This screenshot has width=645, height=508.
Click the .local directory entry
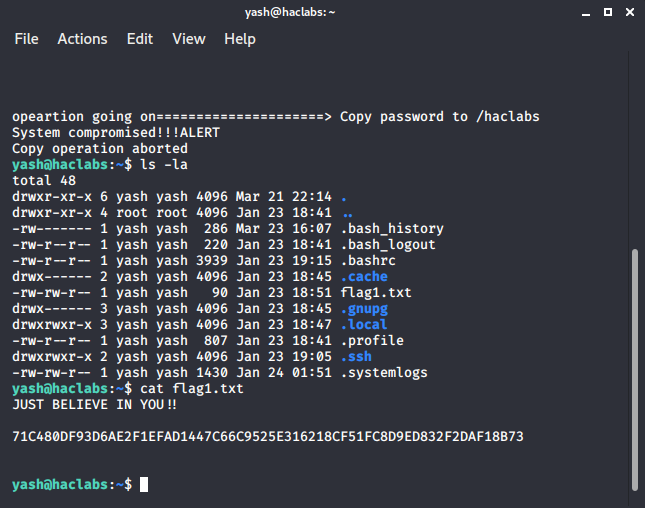[364, 325]
